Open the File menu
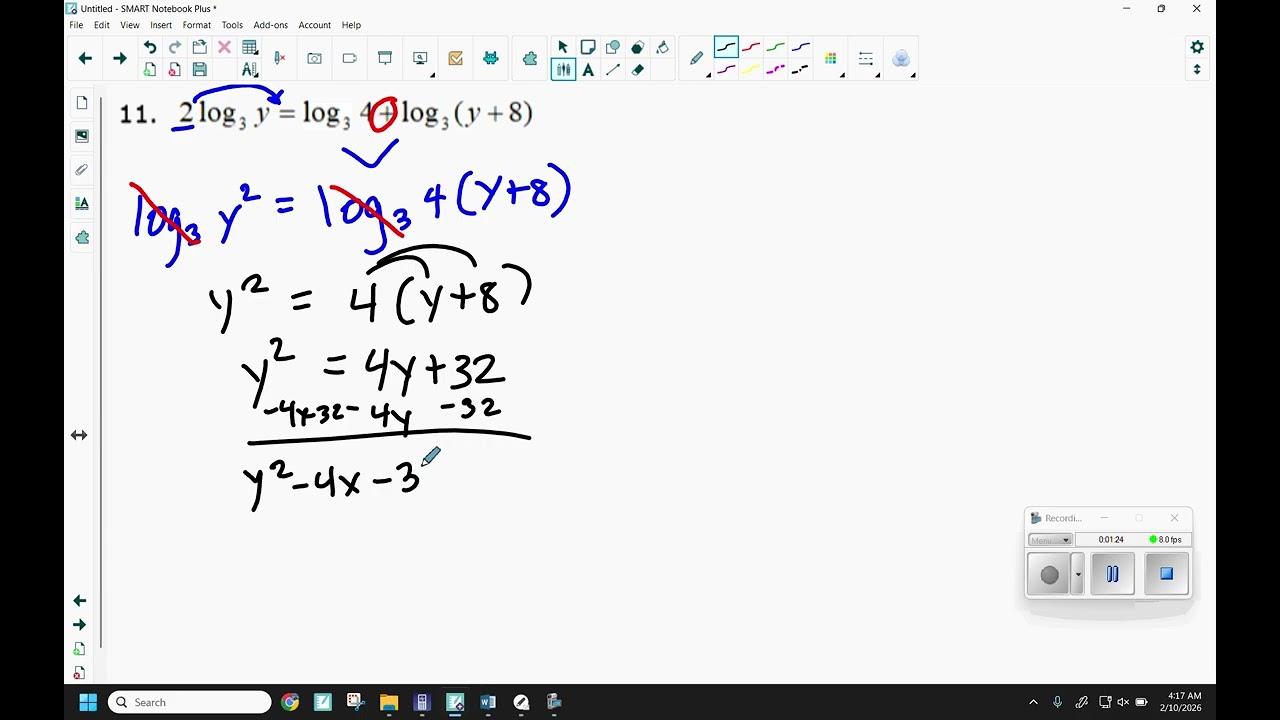 (x=76, y=25)
